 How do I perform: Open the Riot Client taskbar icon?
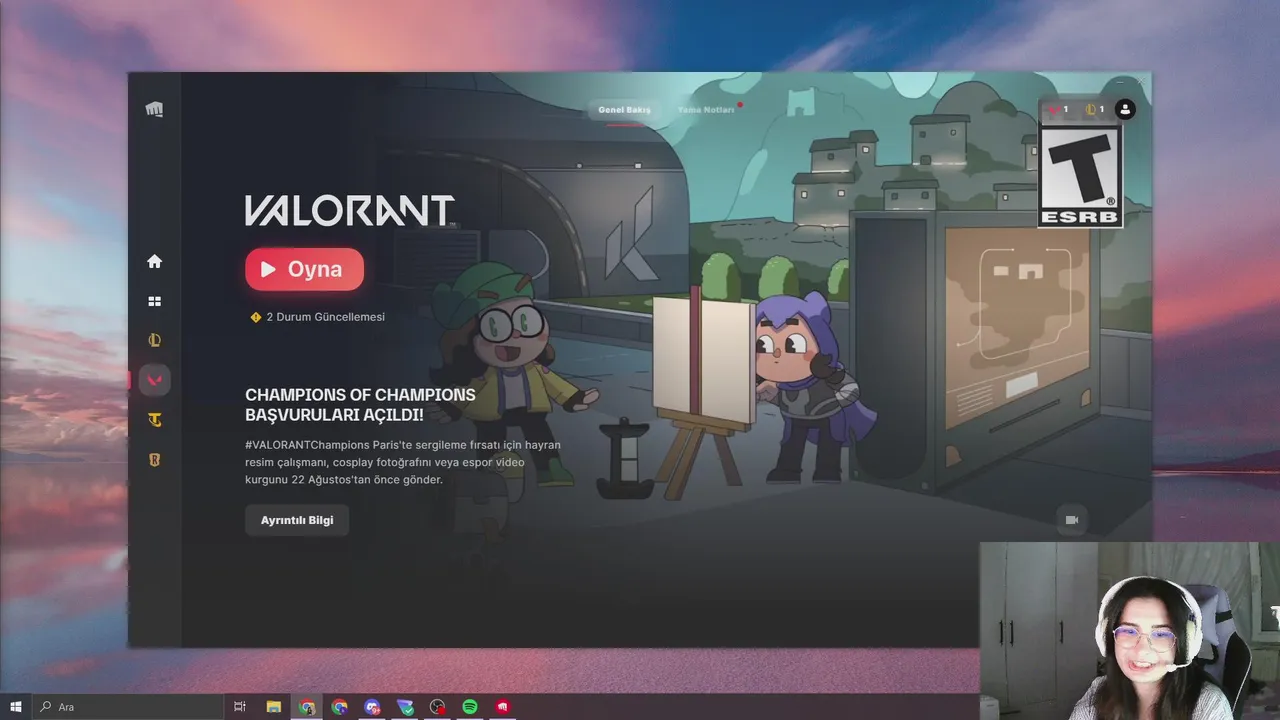[x=503, y=707]
